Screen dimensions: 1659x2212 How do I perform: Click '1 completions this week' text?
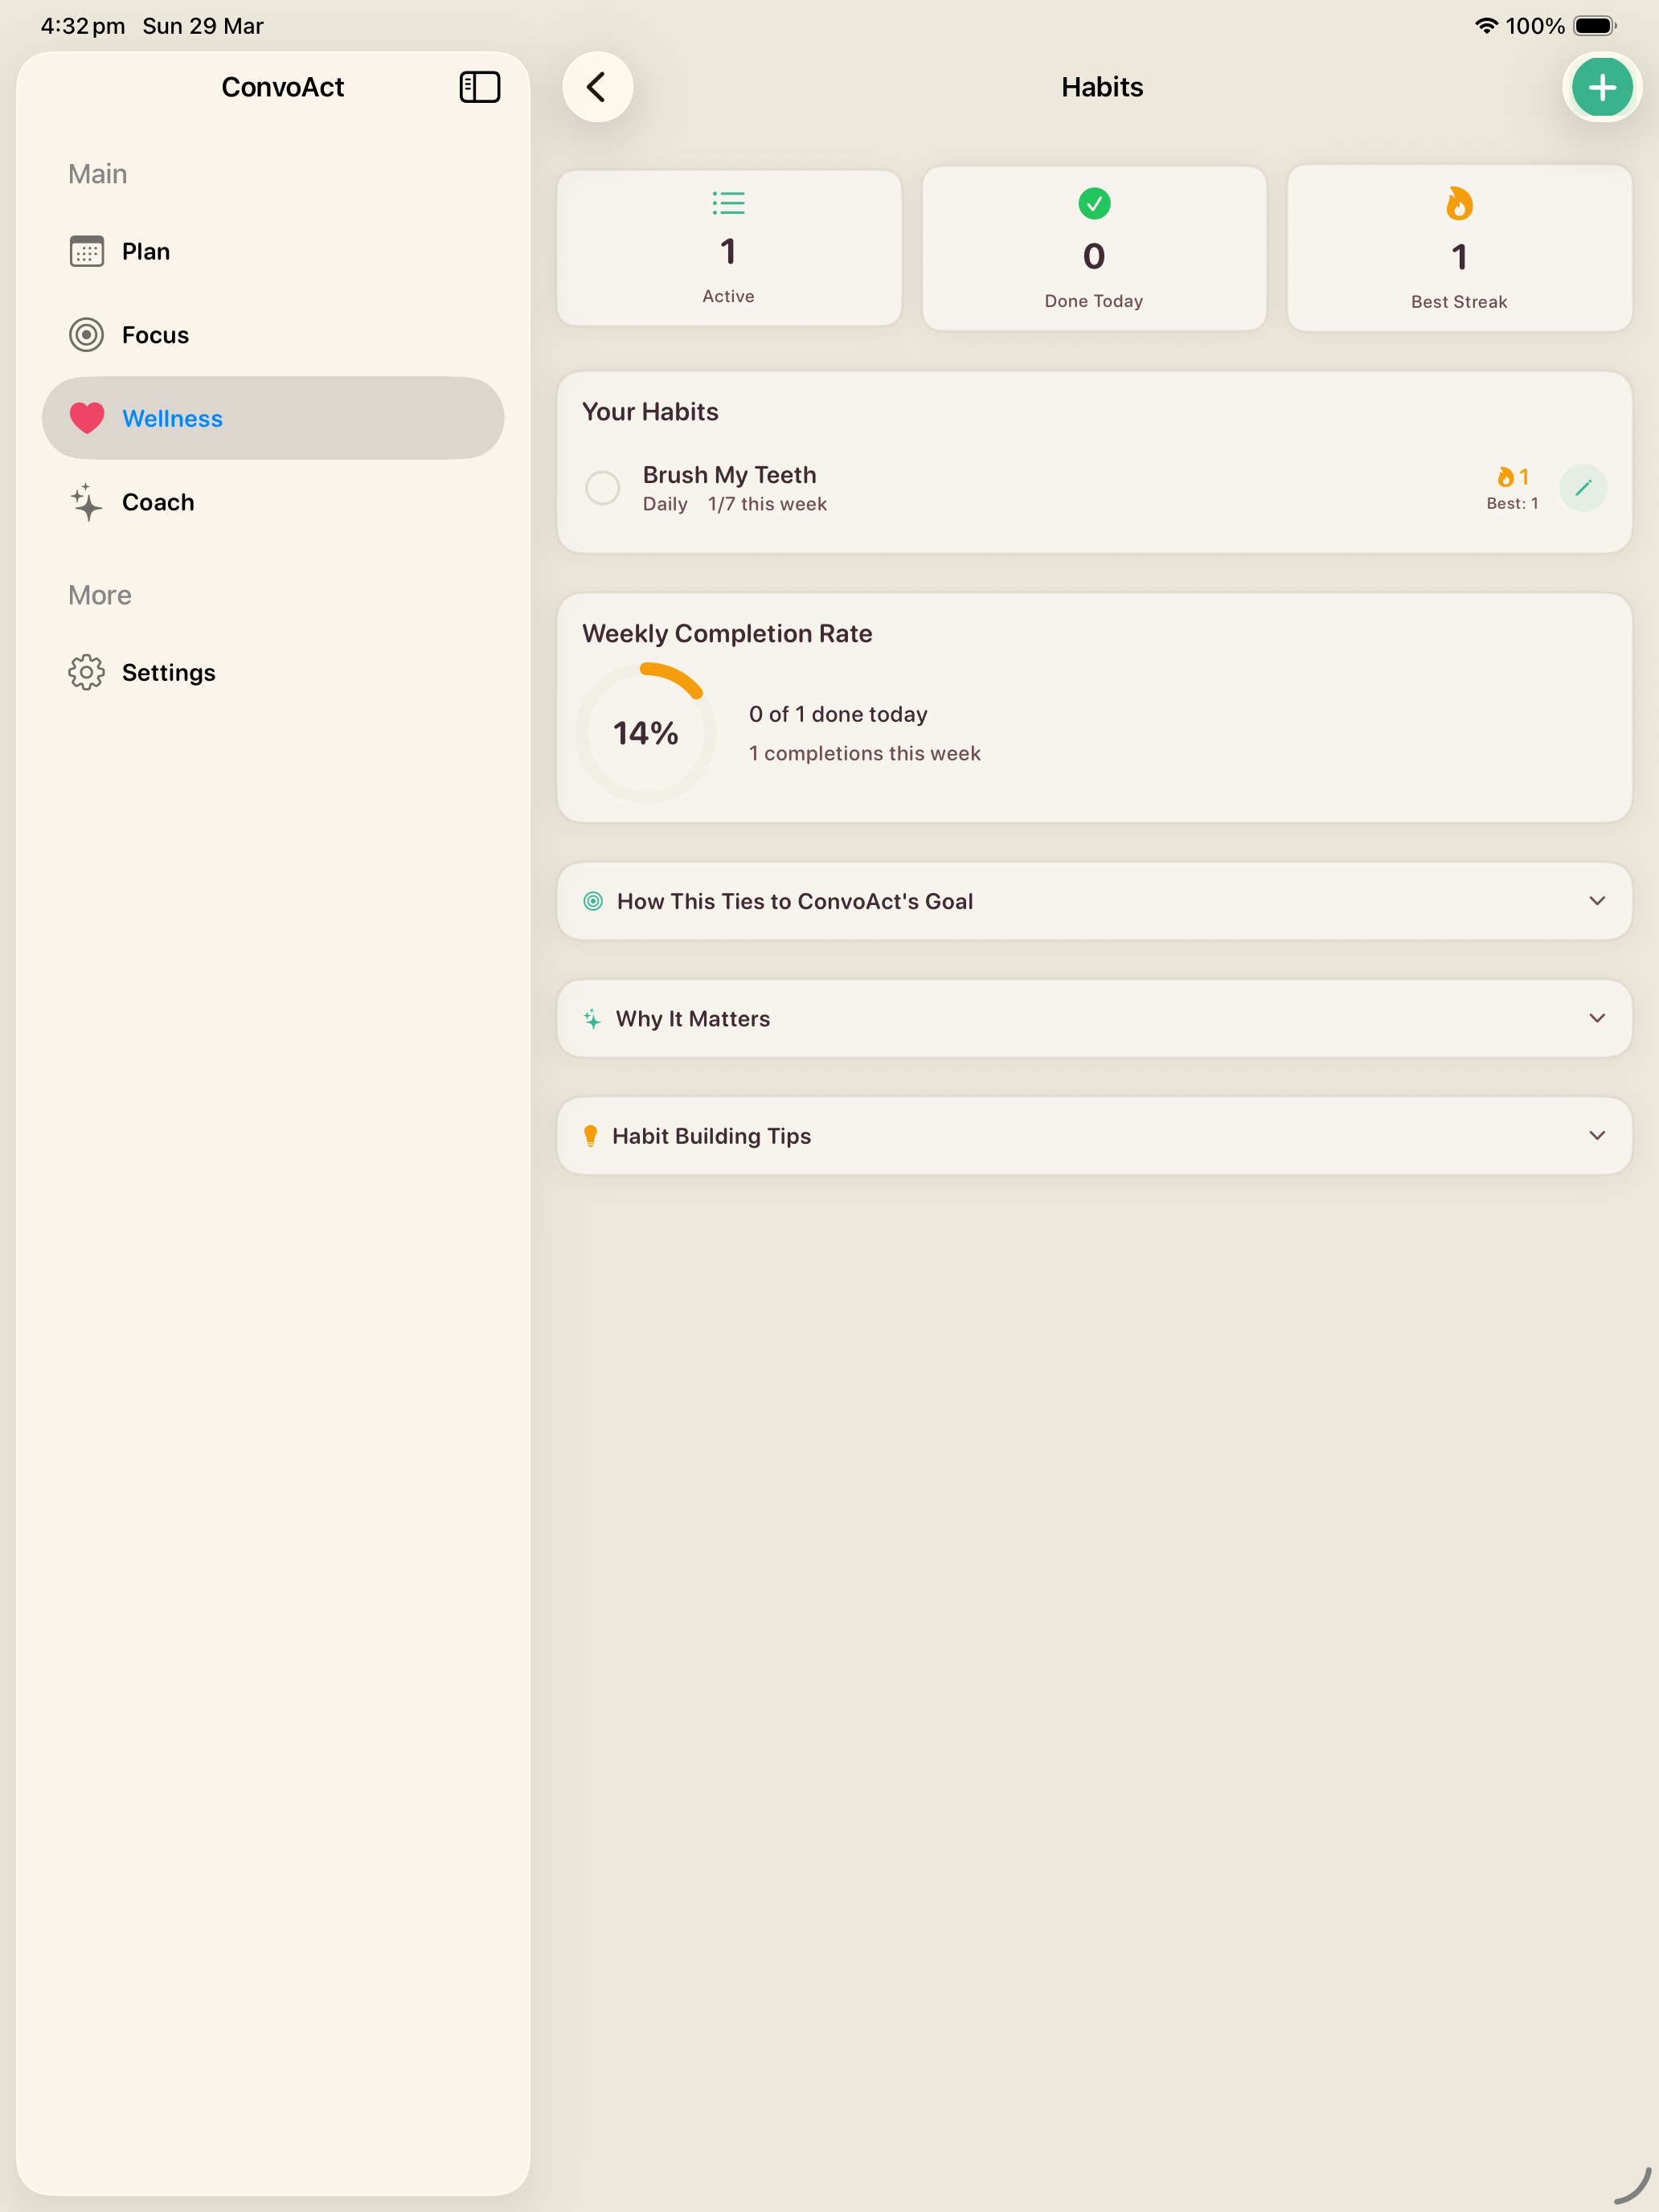(x=864, y=753)
